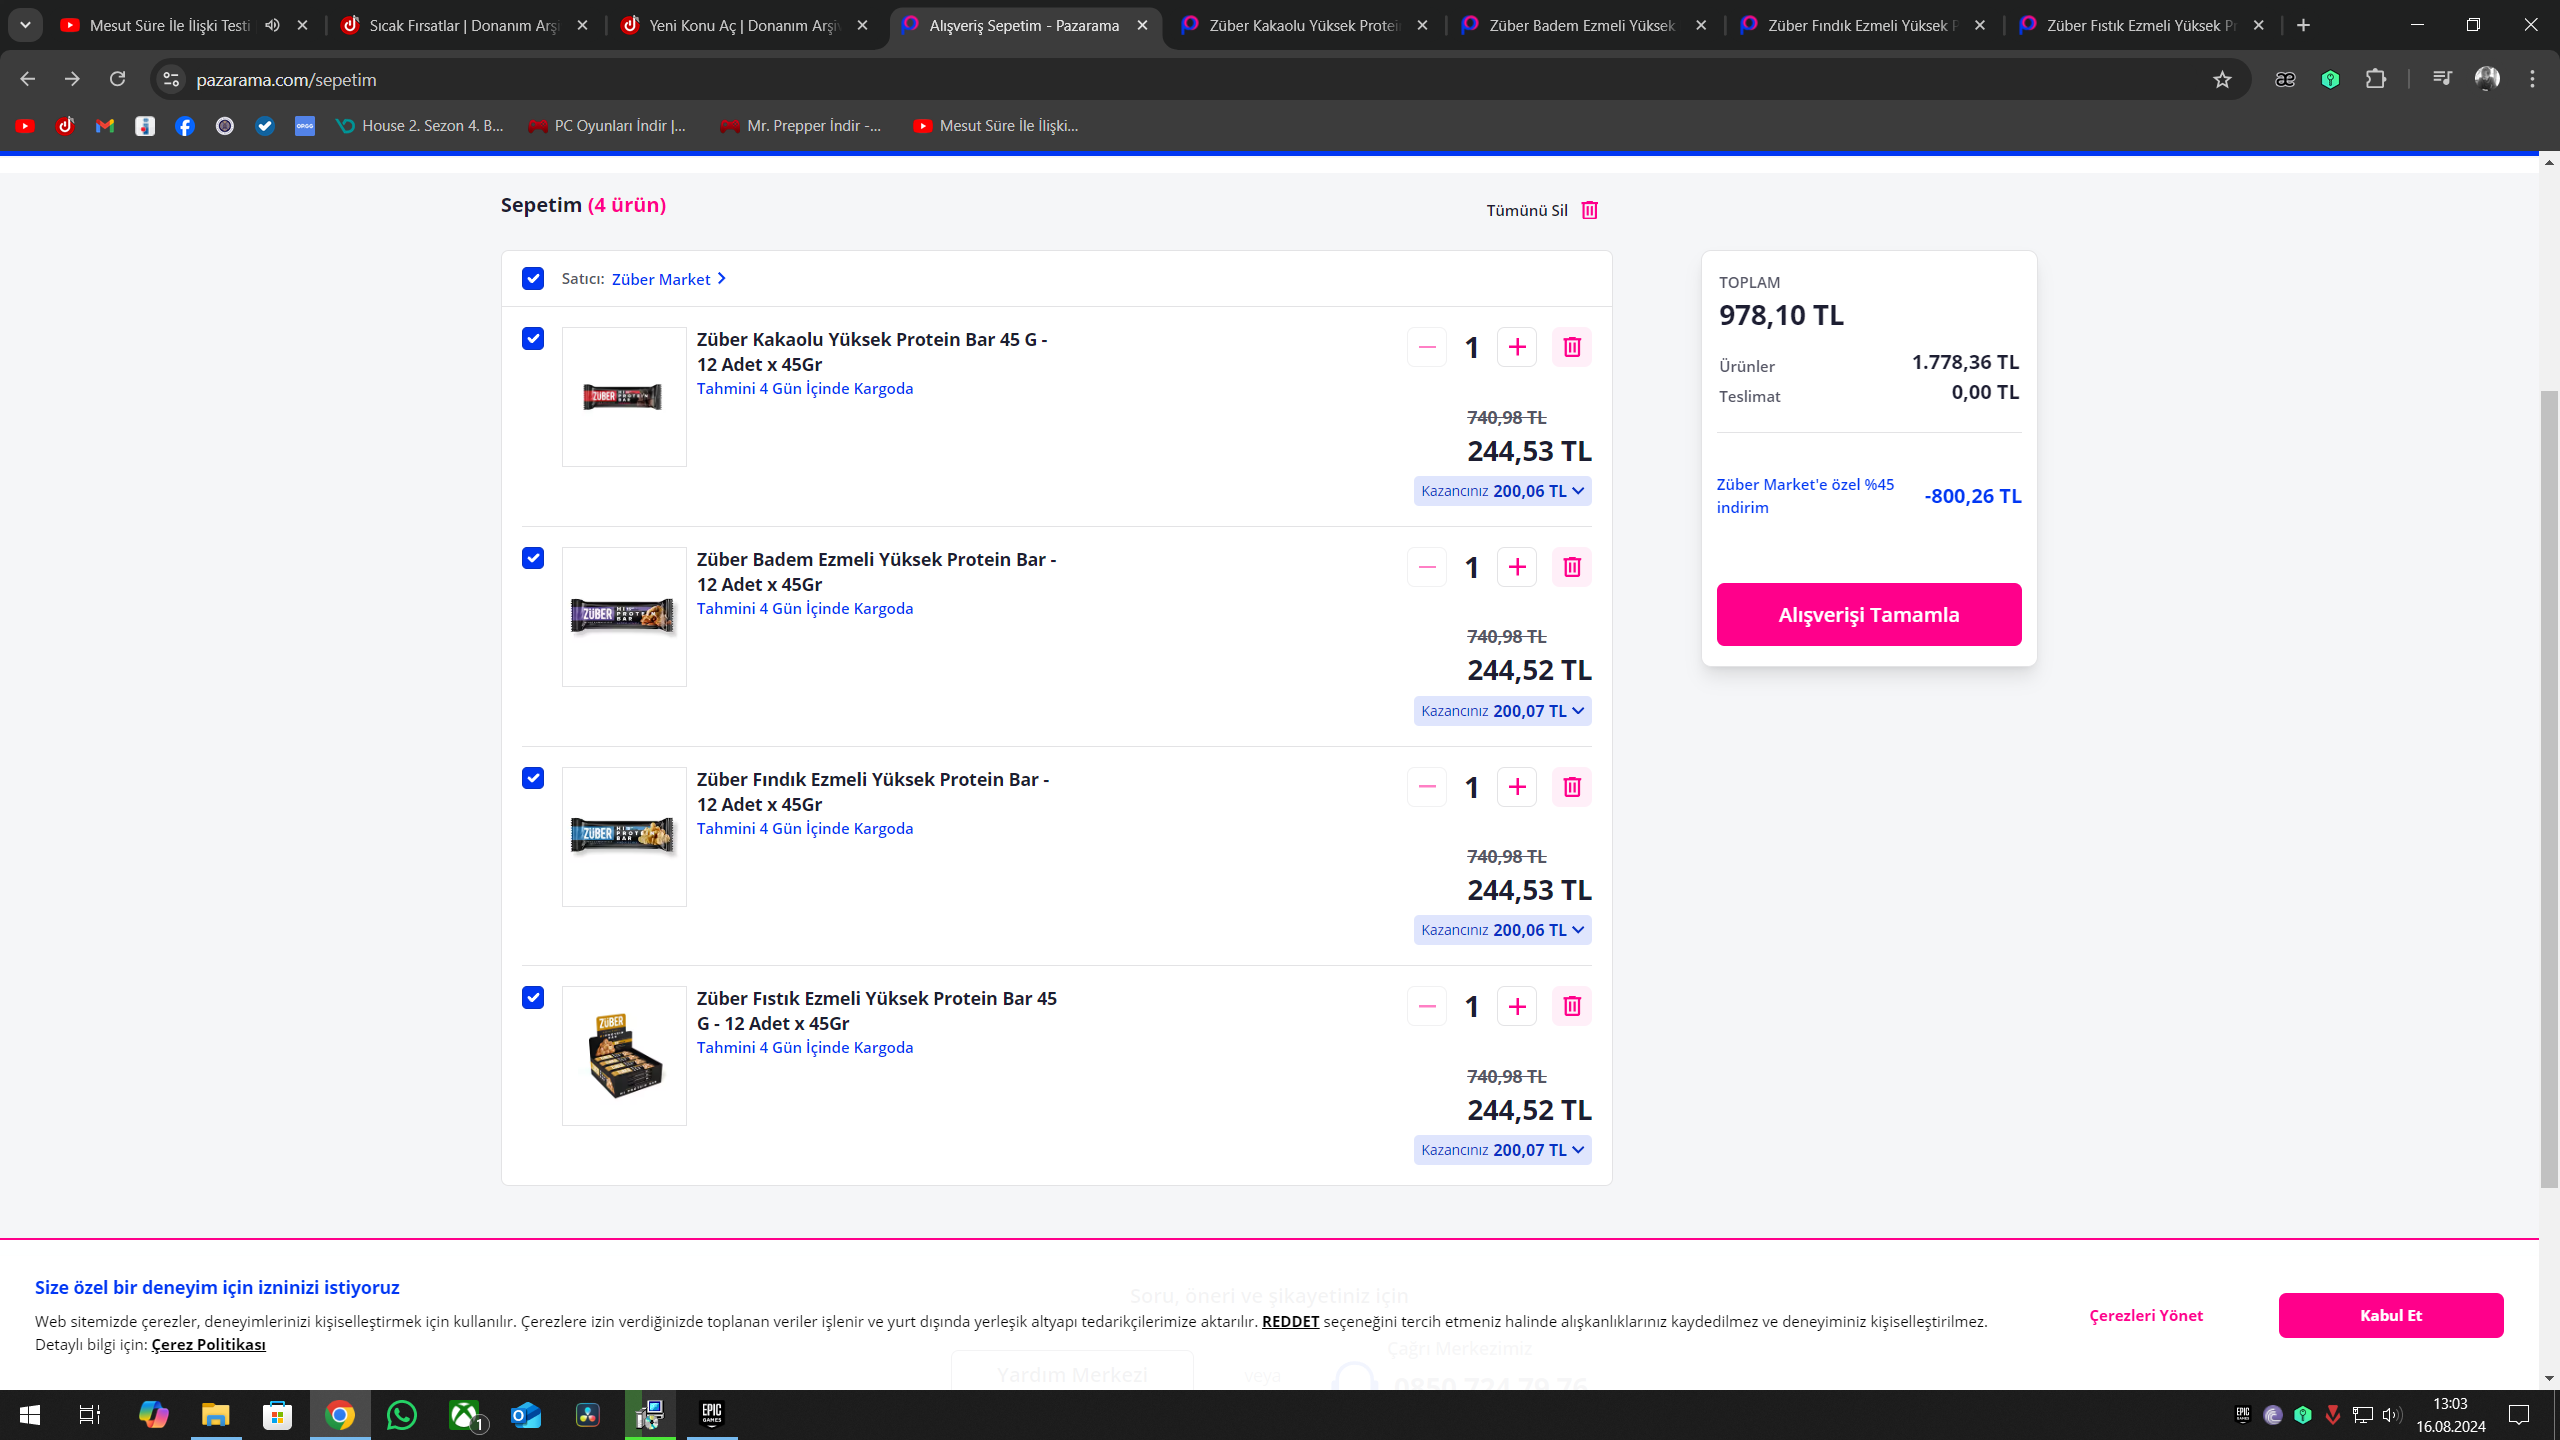Click Alışverişi Tamamla button

coord(1868,614)
